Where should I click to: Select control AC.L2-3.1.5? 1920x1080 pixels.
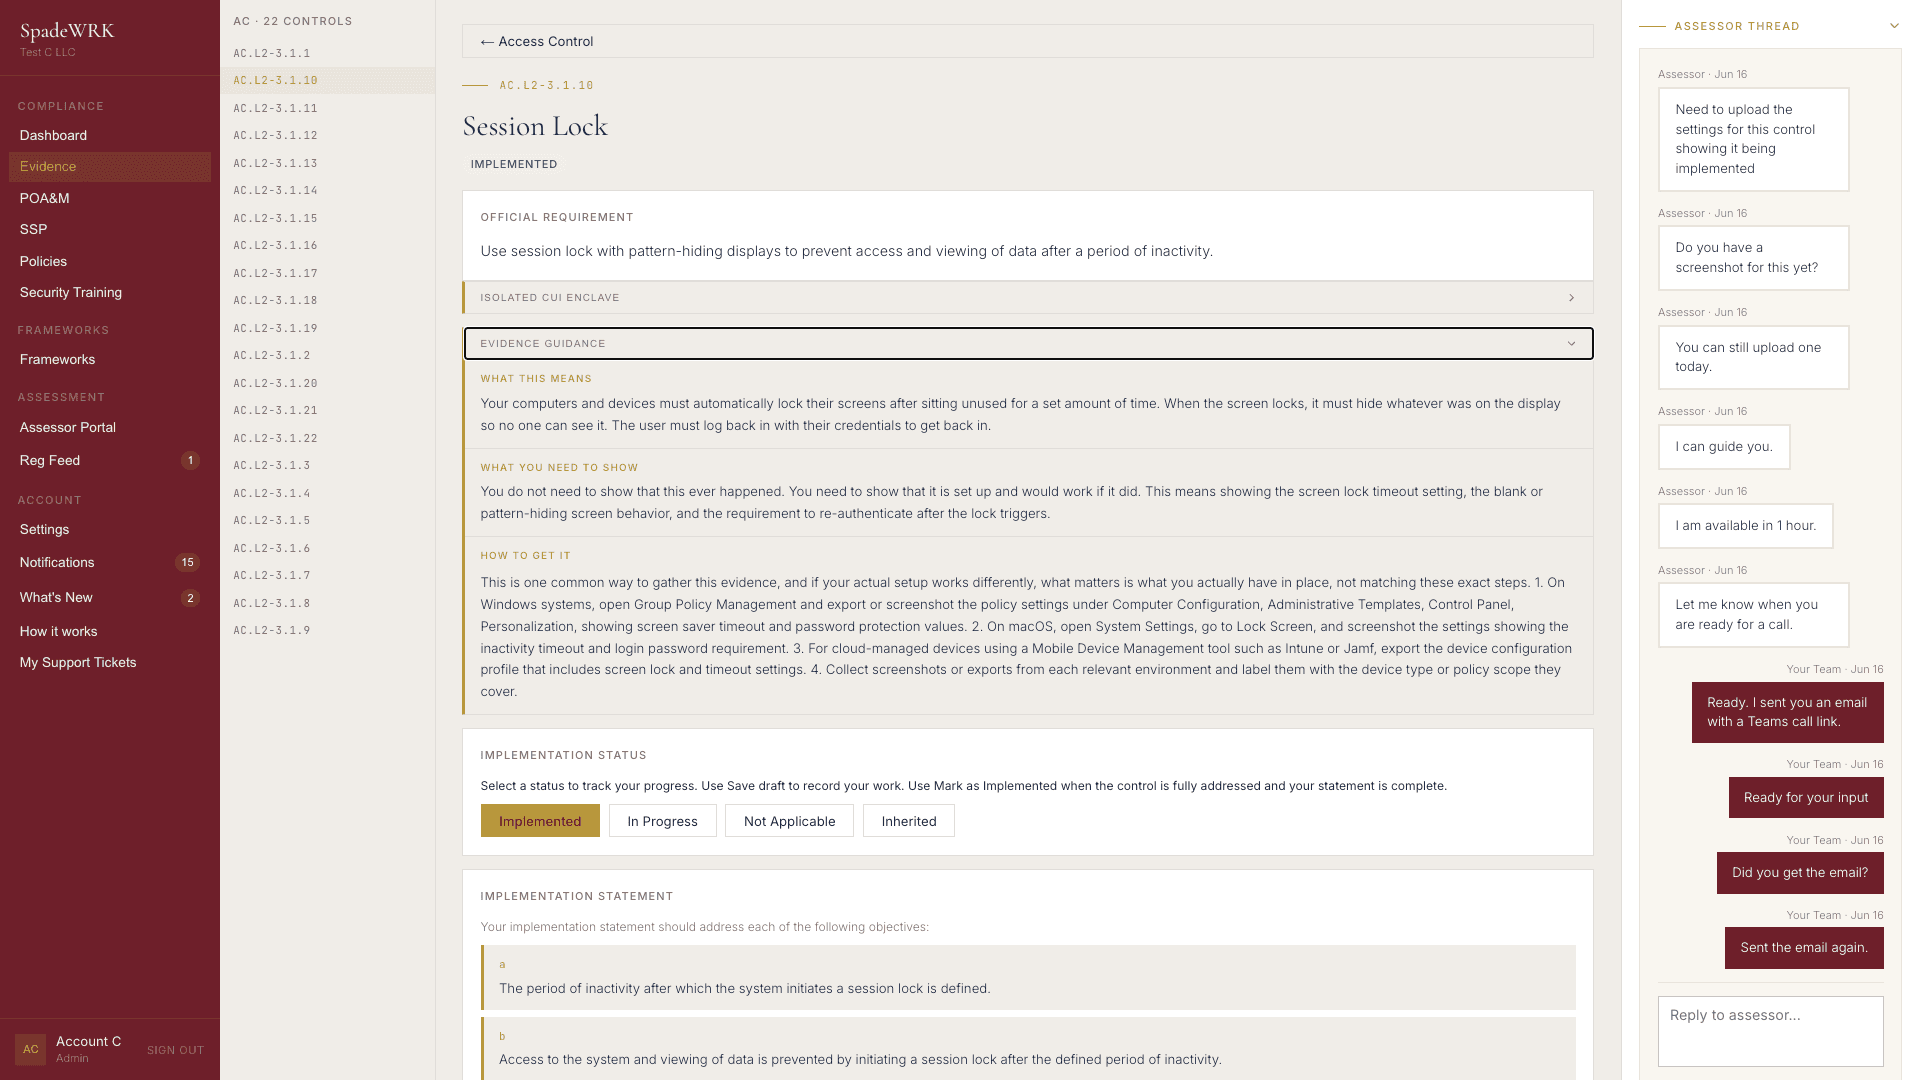tap(328, 520)
